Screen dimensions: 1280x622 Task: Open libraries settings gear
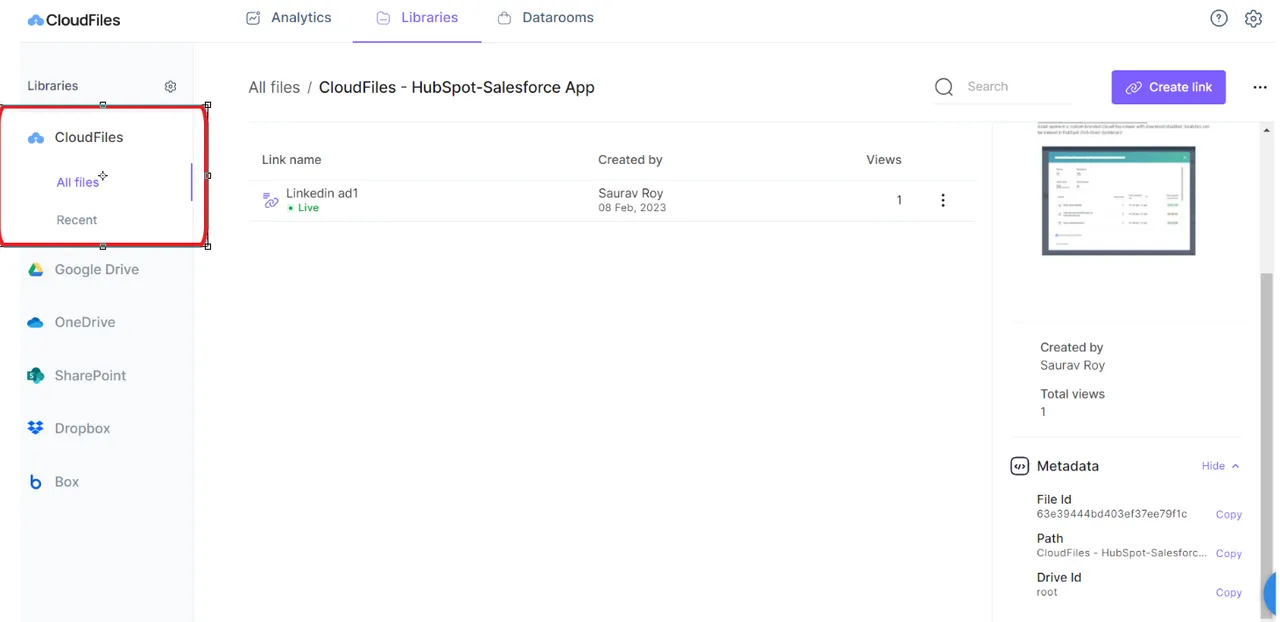(170, 86)
